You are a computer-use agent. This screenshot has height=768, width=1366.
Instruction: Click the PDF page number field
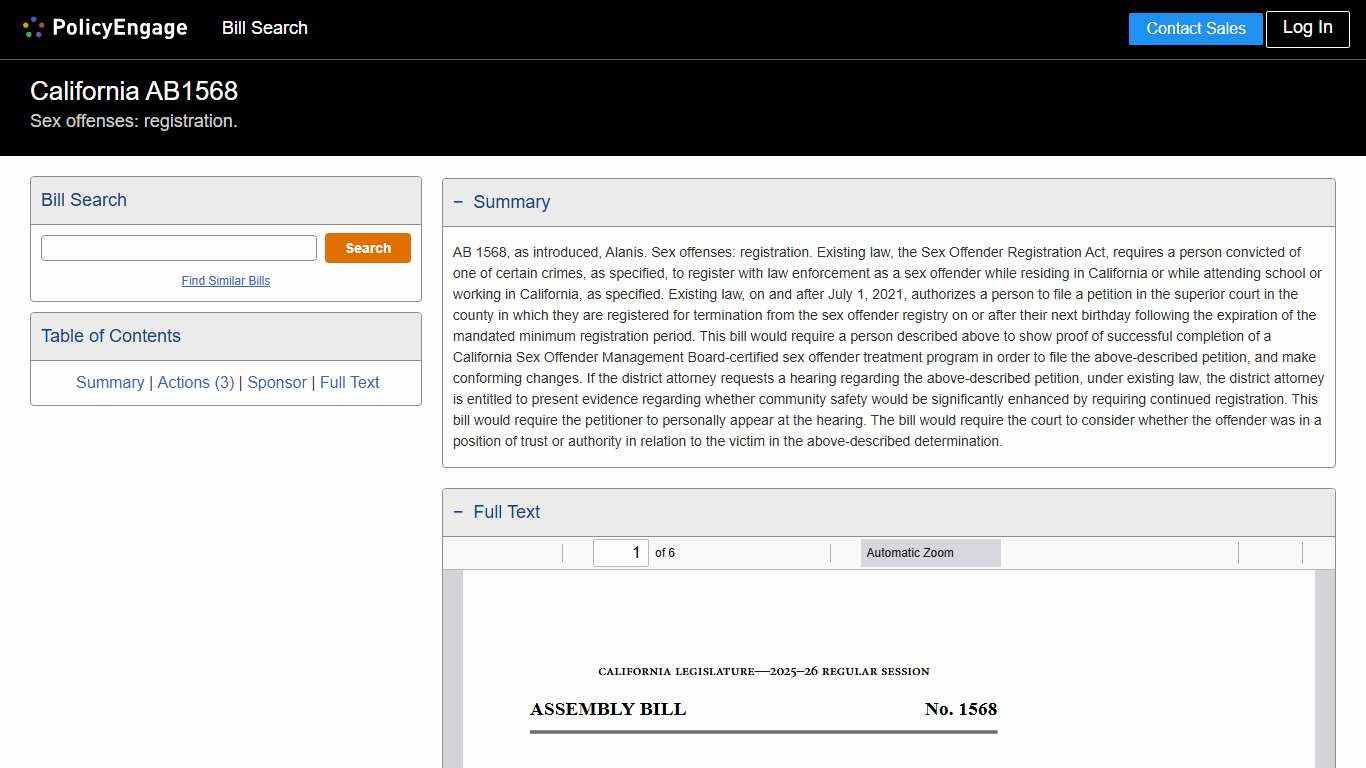pos(620,552)
